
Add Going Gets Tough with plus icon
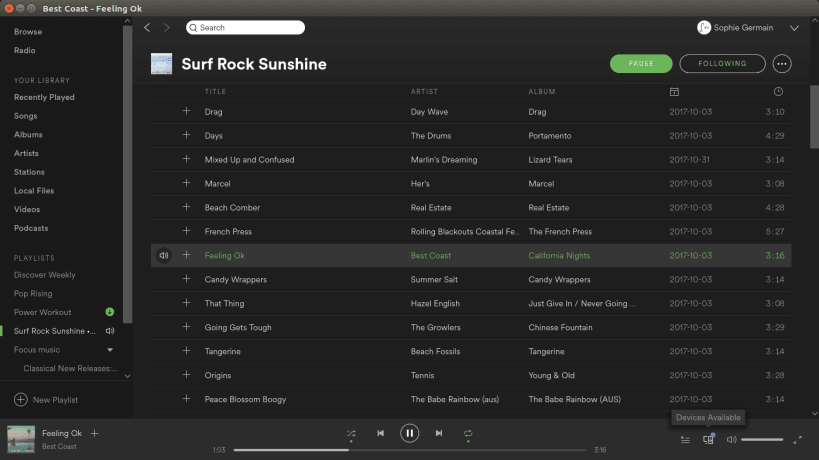pyautogui.click(x=186, y=327)
